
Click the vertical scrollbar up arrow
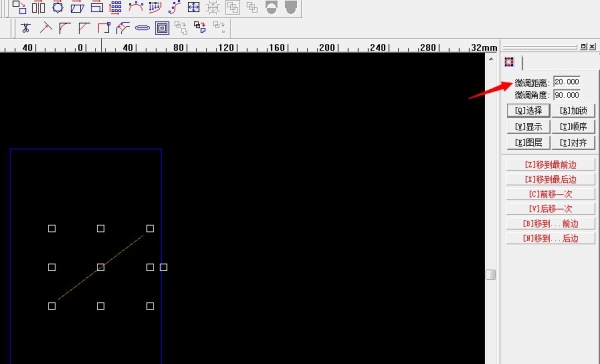(x=491, y=59)
